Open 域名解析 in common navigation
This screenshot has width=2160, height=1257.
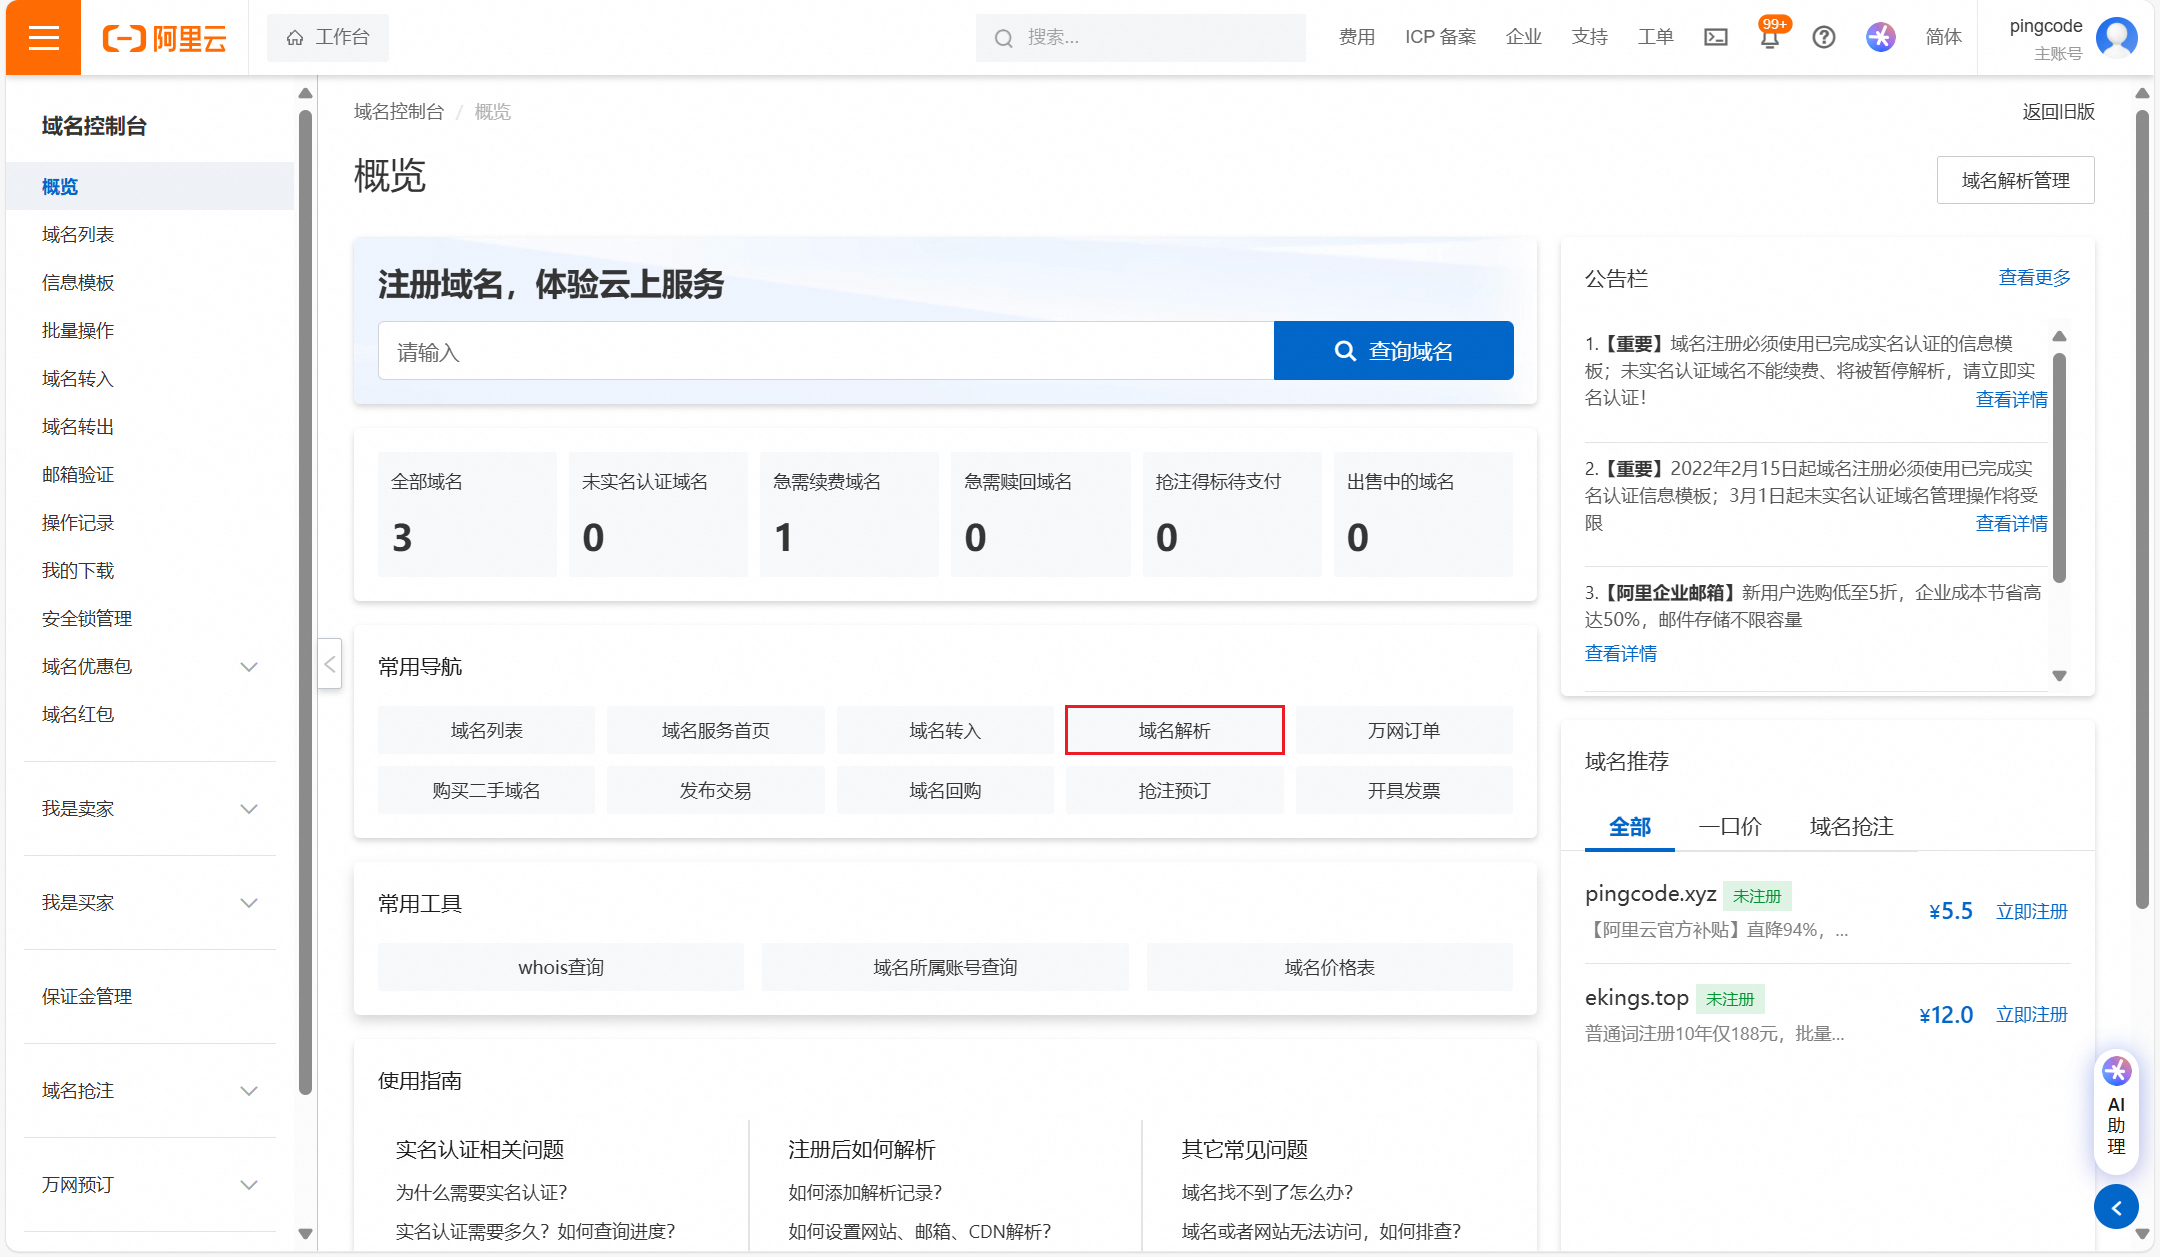coord(1174,731)
